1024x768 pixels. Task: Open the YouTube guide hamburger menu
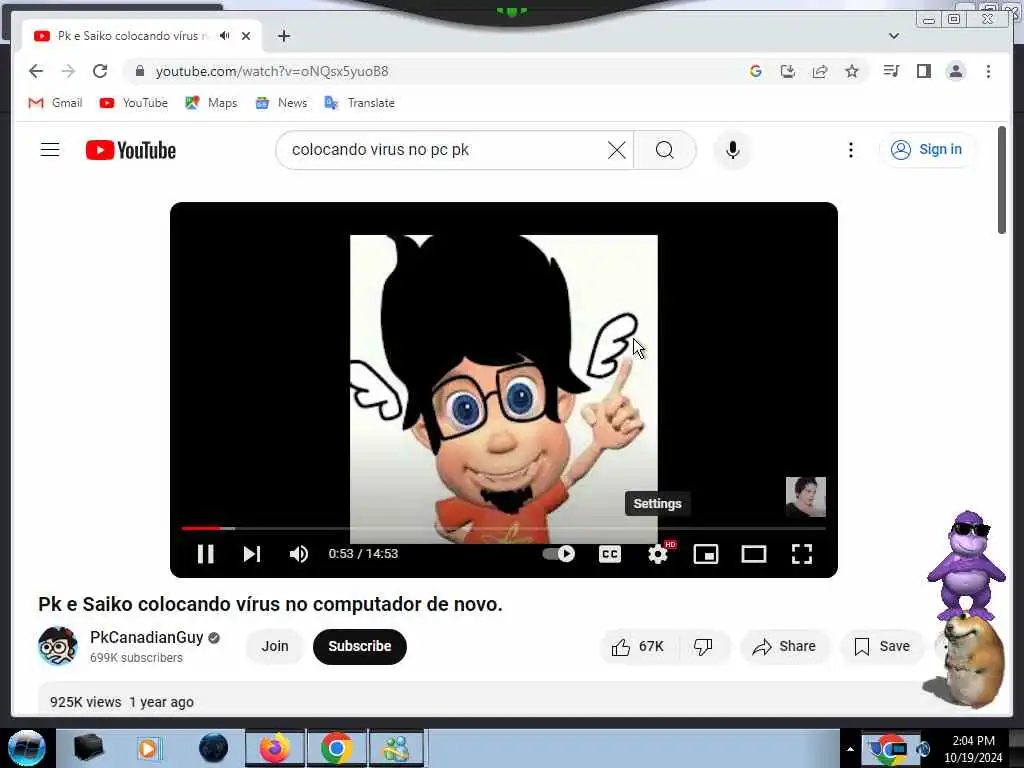pyautogui.click(x=50, y=150)
